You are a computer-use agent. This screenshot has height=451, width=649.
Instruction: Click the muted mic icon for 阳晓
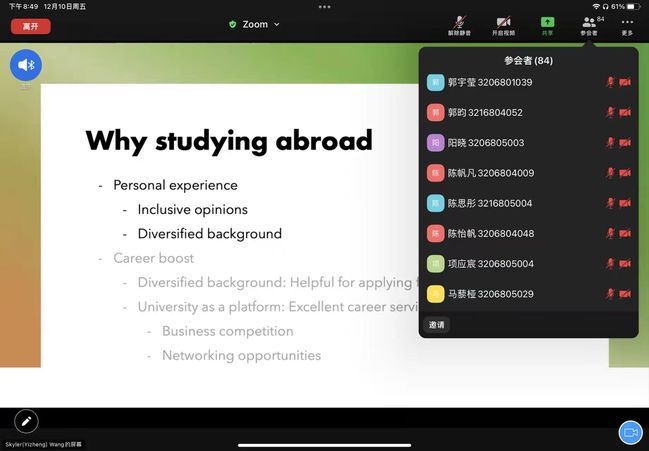tap(609, 143)
